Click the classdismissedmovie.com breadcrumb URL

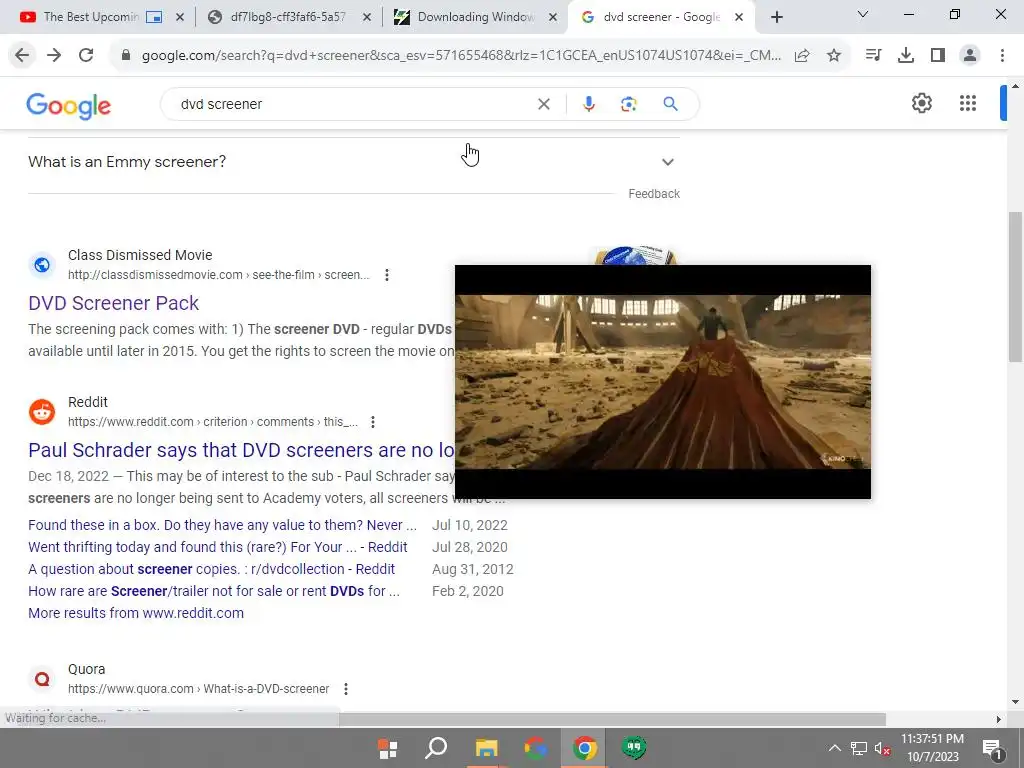(x=219, y=275)
